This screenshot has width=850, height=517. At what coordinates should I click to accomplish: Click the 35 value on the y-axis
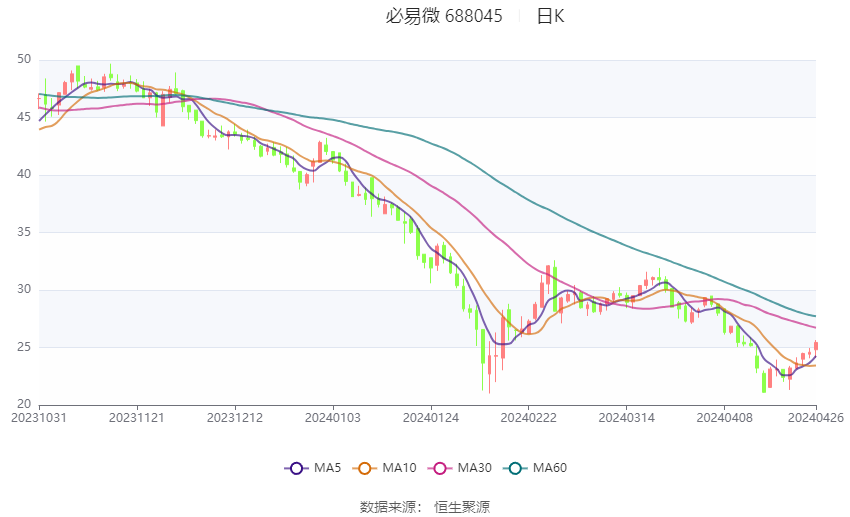(24, 232)
